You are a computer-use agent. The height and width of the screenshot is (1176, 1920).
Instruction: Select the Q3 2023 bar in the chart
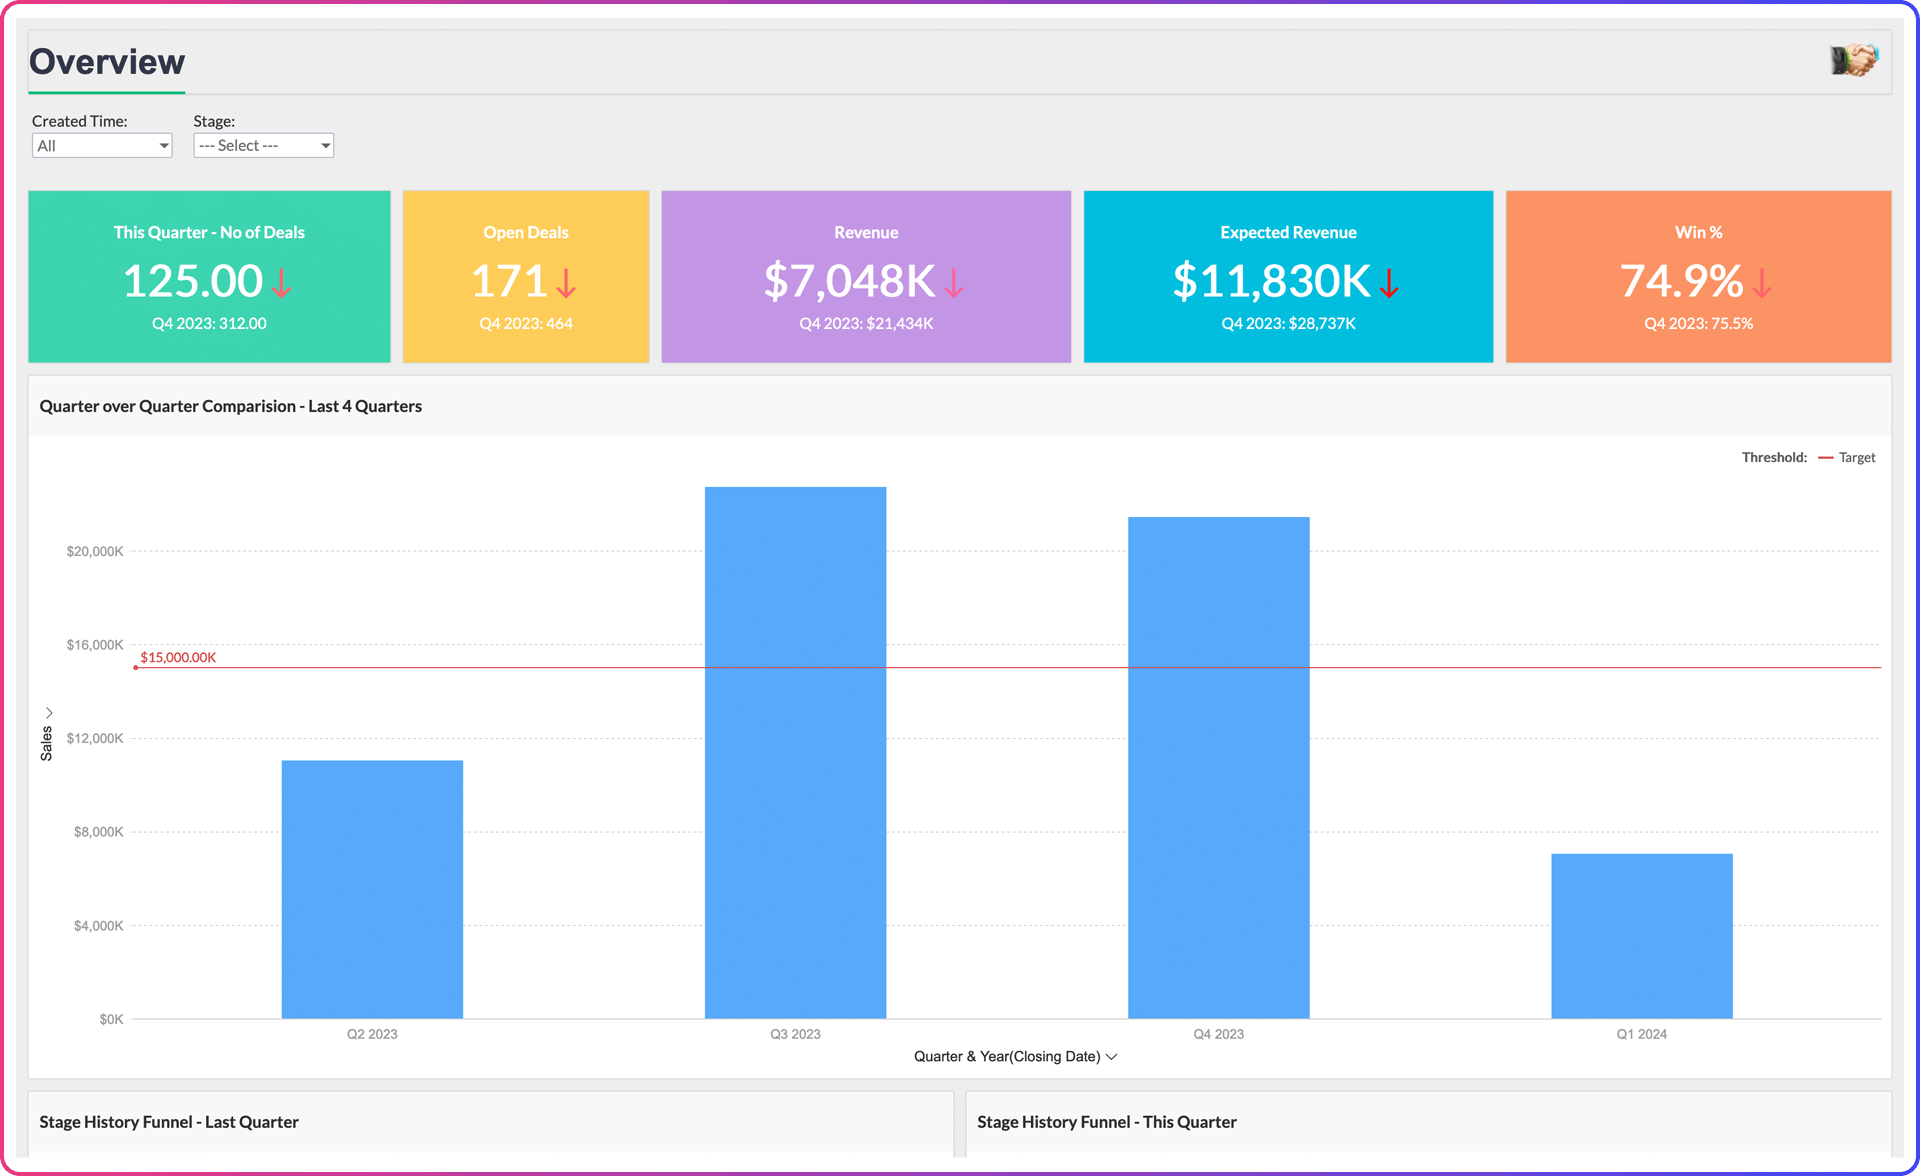(795, 750)
